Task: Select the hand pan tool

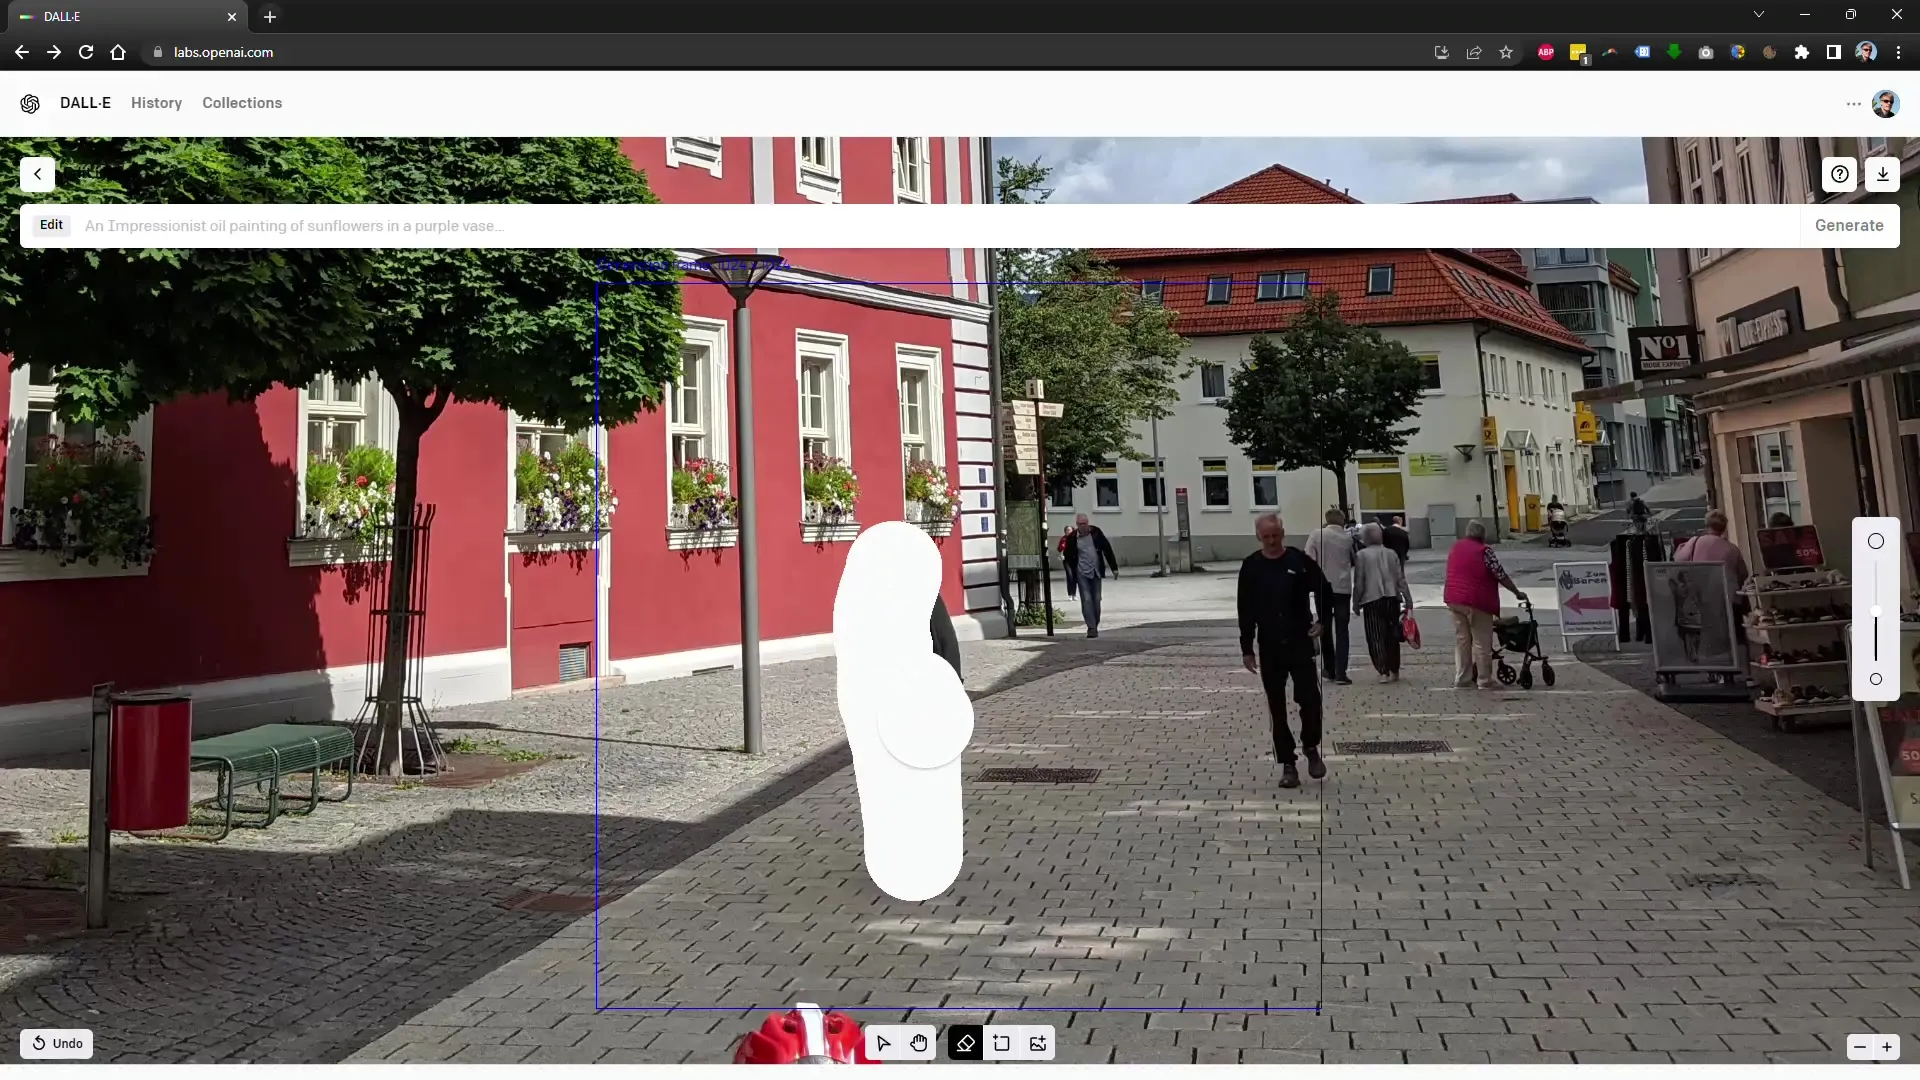Action: [919, 1044]
